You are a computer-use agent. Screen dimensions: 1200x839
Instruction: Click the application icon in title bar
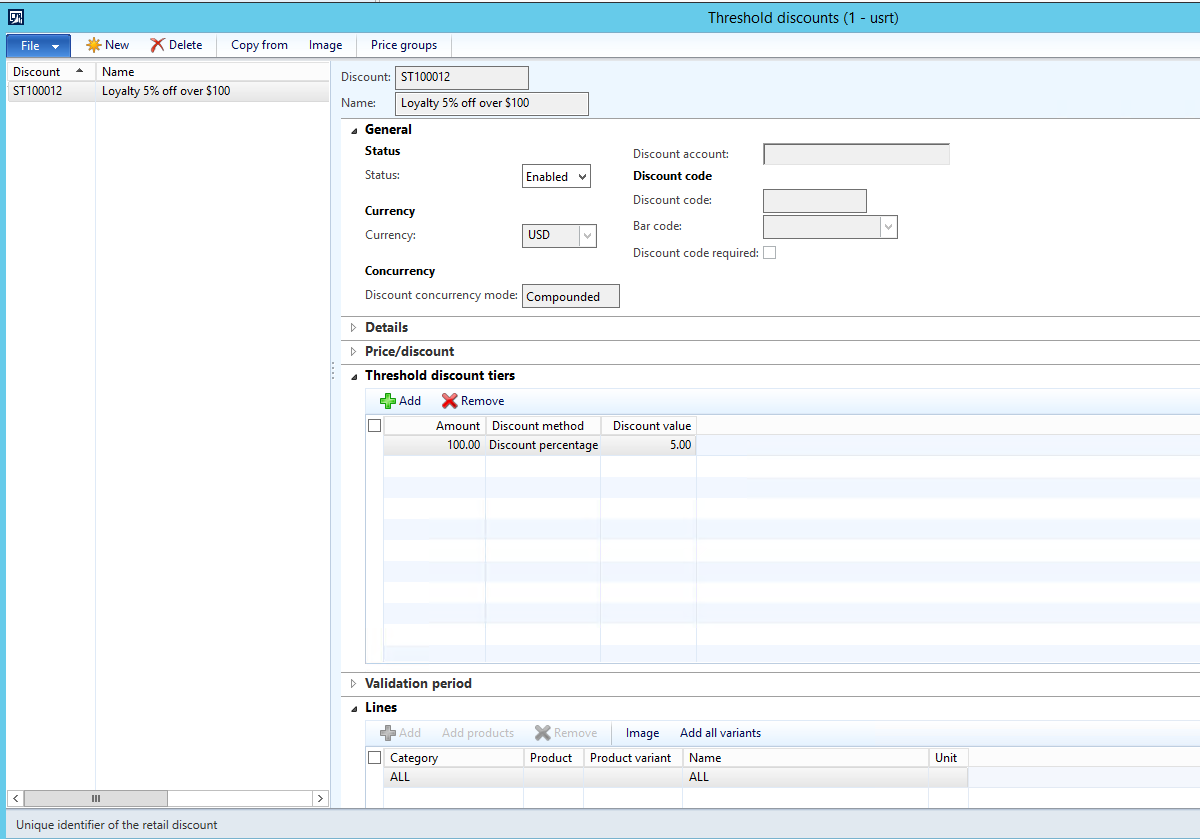[16, 17]
